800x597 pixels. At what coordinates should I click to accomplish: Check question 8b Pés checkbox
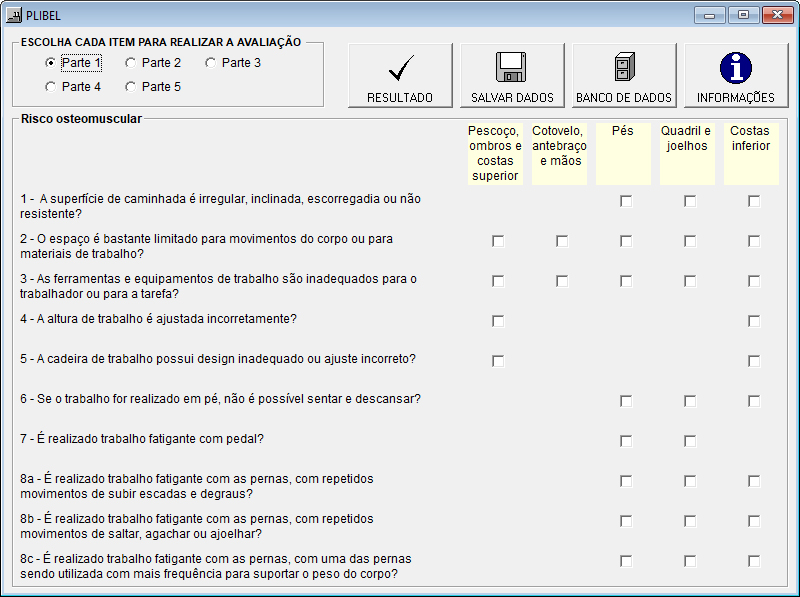[626, 521]
